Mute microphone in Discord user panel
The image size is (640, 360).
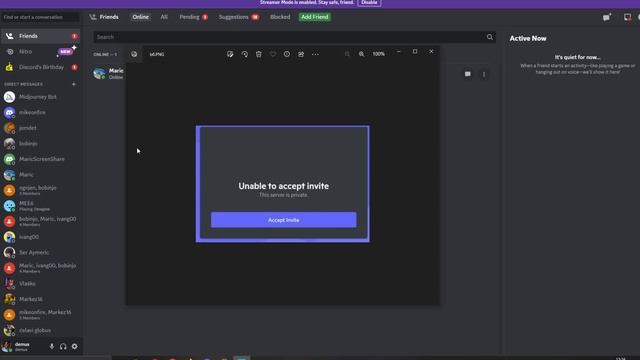52,346
